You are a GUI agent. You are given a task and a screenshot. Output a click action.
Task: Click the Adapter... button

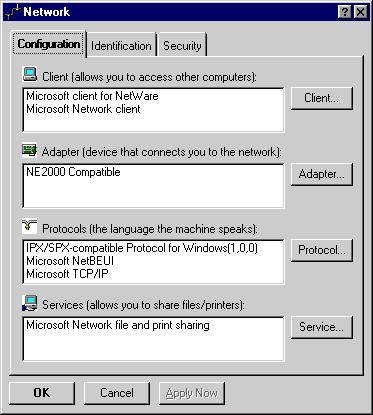[322, 174]
